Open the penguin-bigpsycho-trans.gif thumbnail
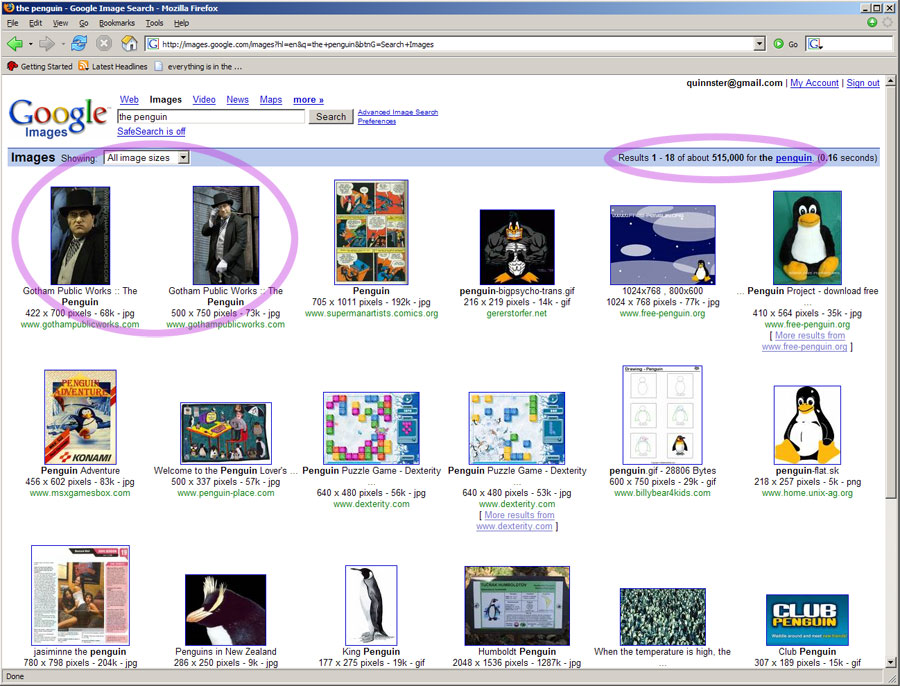Viewport: 900px width, 686px height. (x=517, y=247)
